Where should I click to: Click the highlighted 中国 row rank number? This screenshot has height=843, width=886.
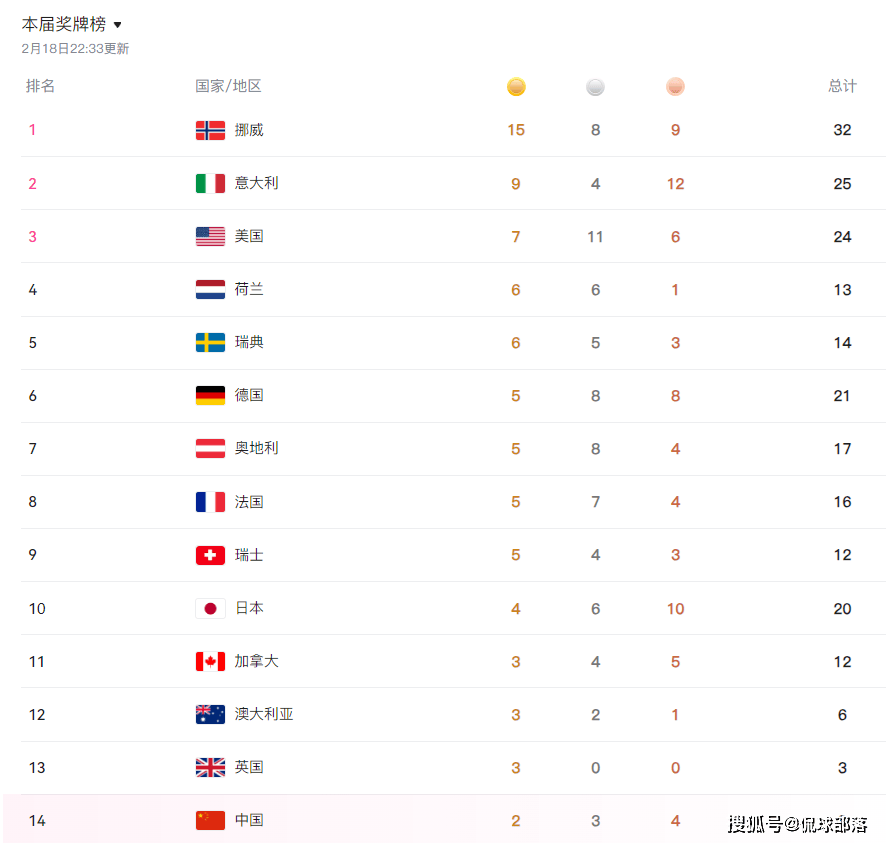coord(37,820)
